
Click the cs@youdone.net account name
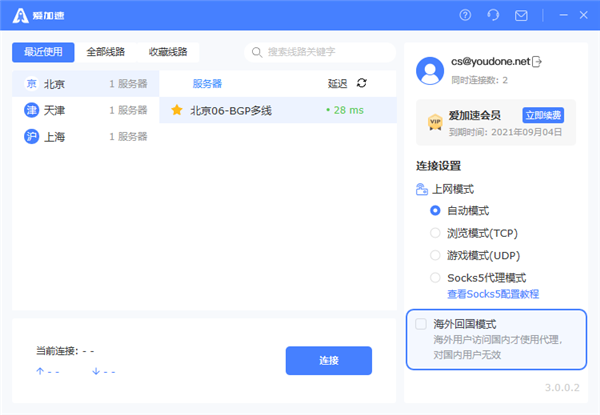click(491, 62)
